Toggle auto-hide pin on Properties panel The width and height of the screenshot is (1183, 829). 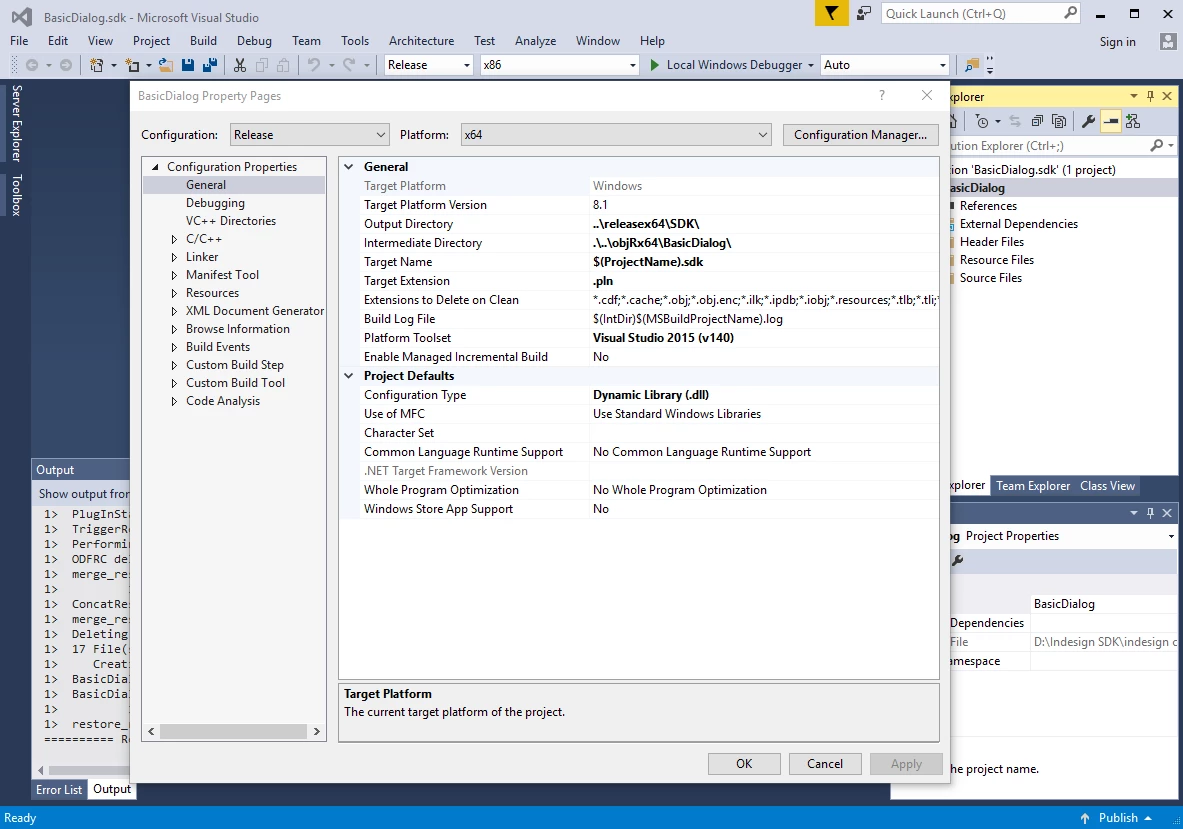pos(1151,513)
